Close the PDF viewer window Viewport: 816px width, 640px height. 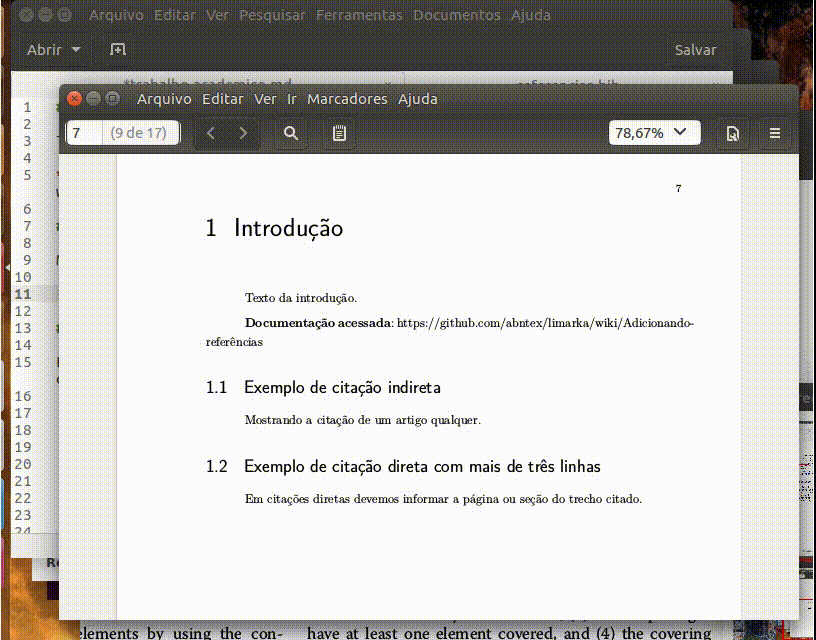point(74,98)
